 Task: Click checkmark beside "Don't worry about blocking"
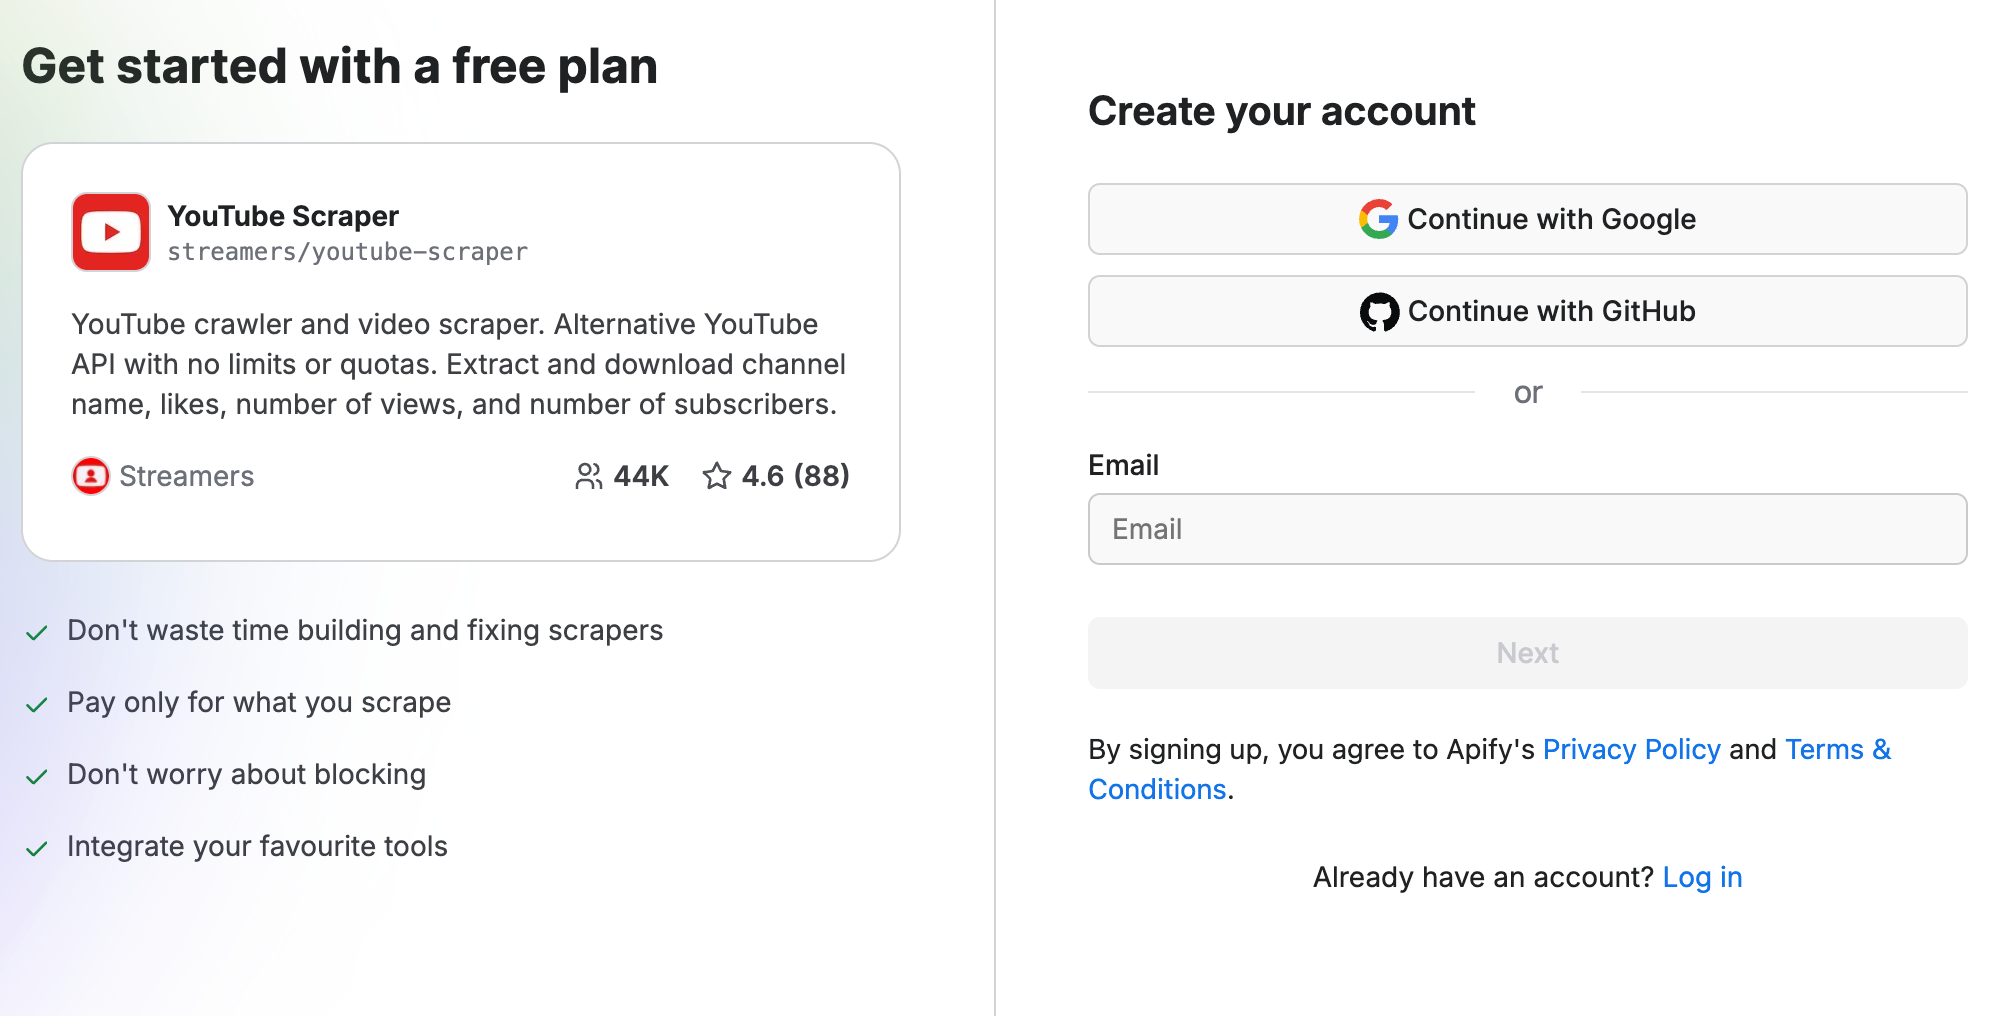pos(37,776)
